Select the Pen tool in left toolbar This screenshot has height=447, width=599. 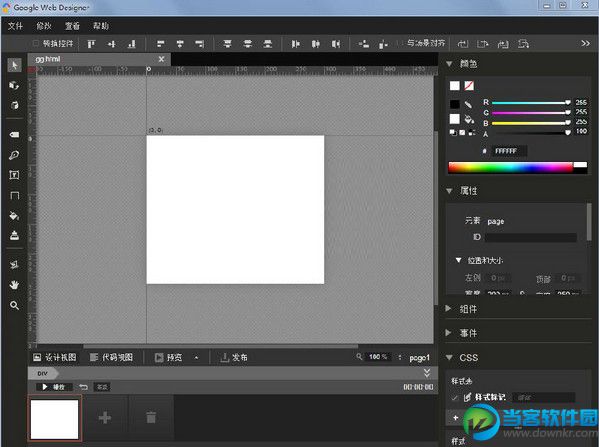point(14,155)
